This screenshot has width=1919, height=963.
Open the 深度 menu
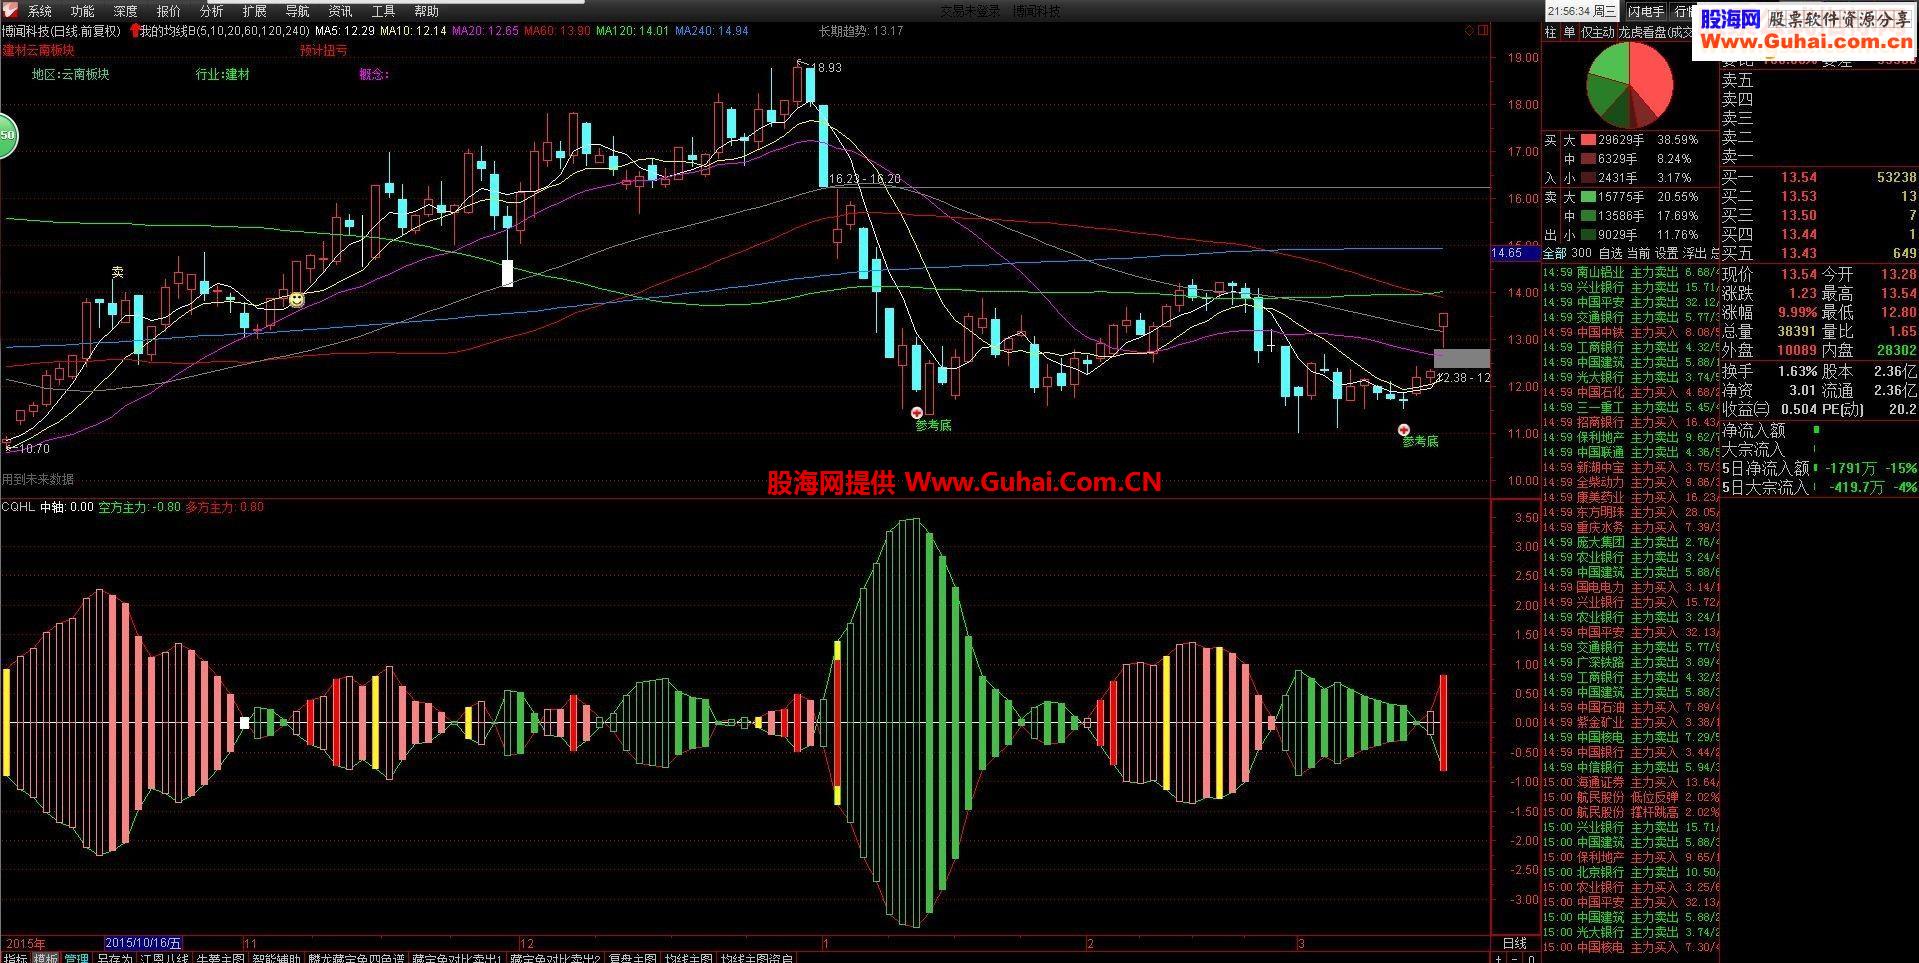click(126, 11)
